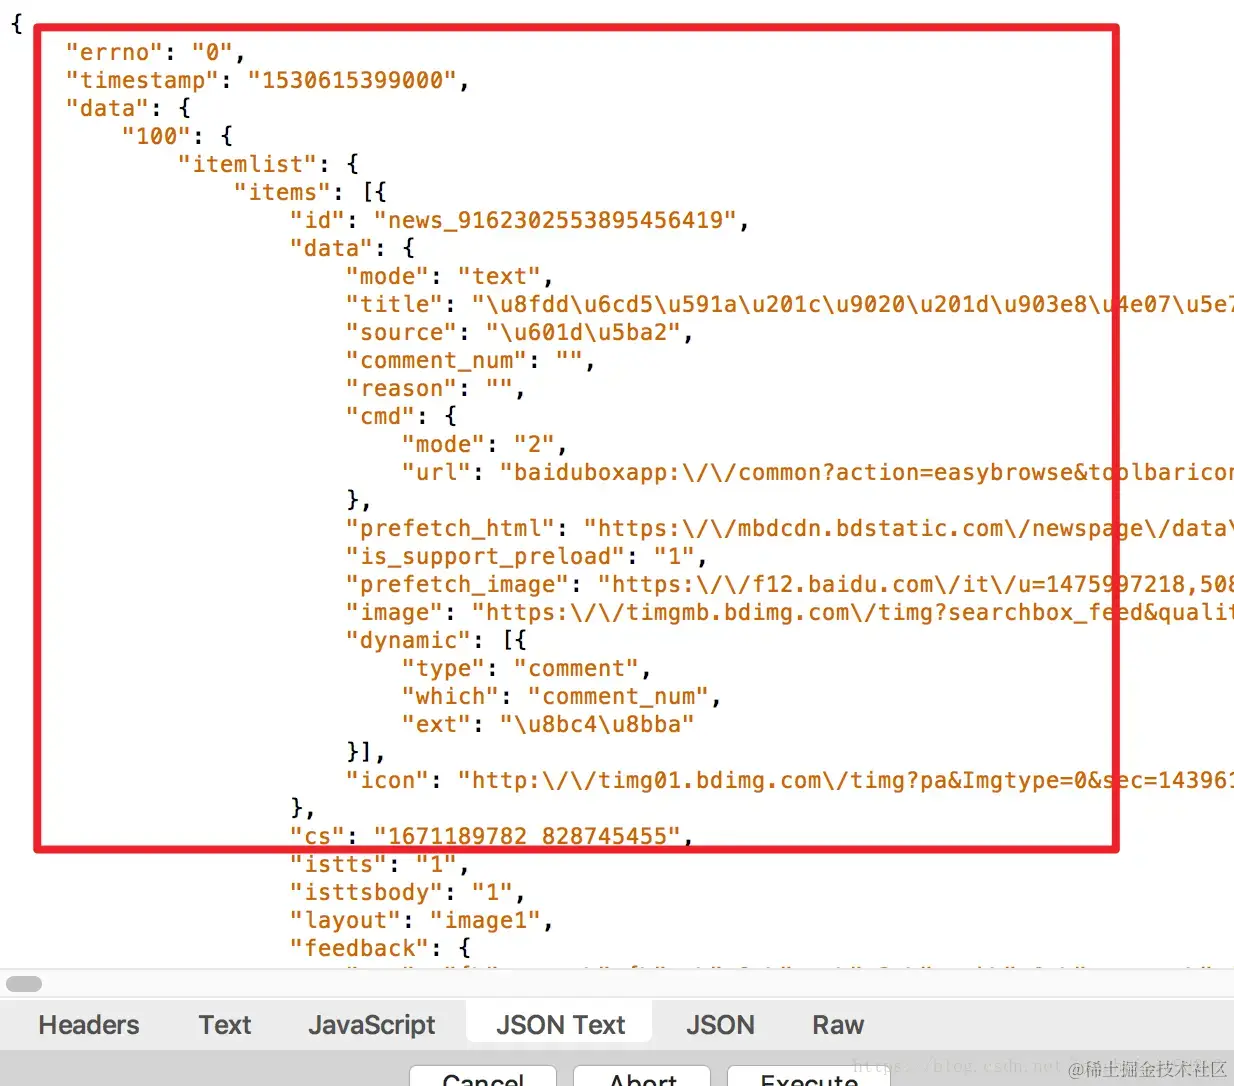Screen dimensions: 1234x1086
Task: Click the "which": "comment_num" line
Action: coord(561,696)
